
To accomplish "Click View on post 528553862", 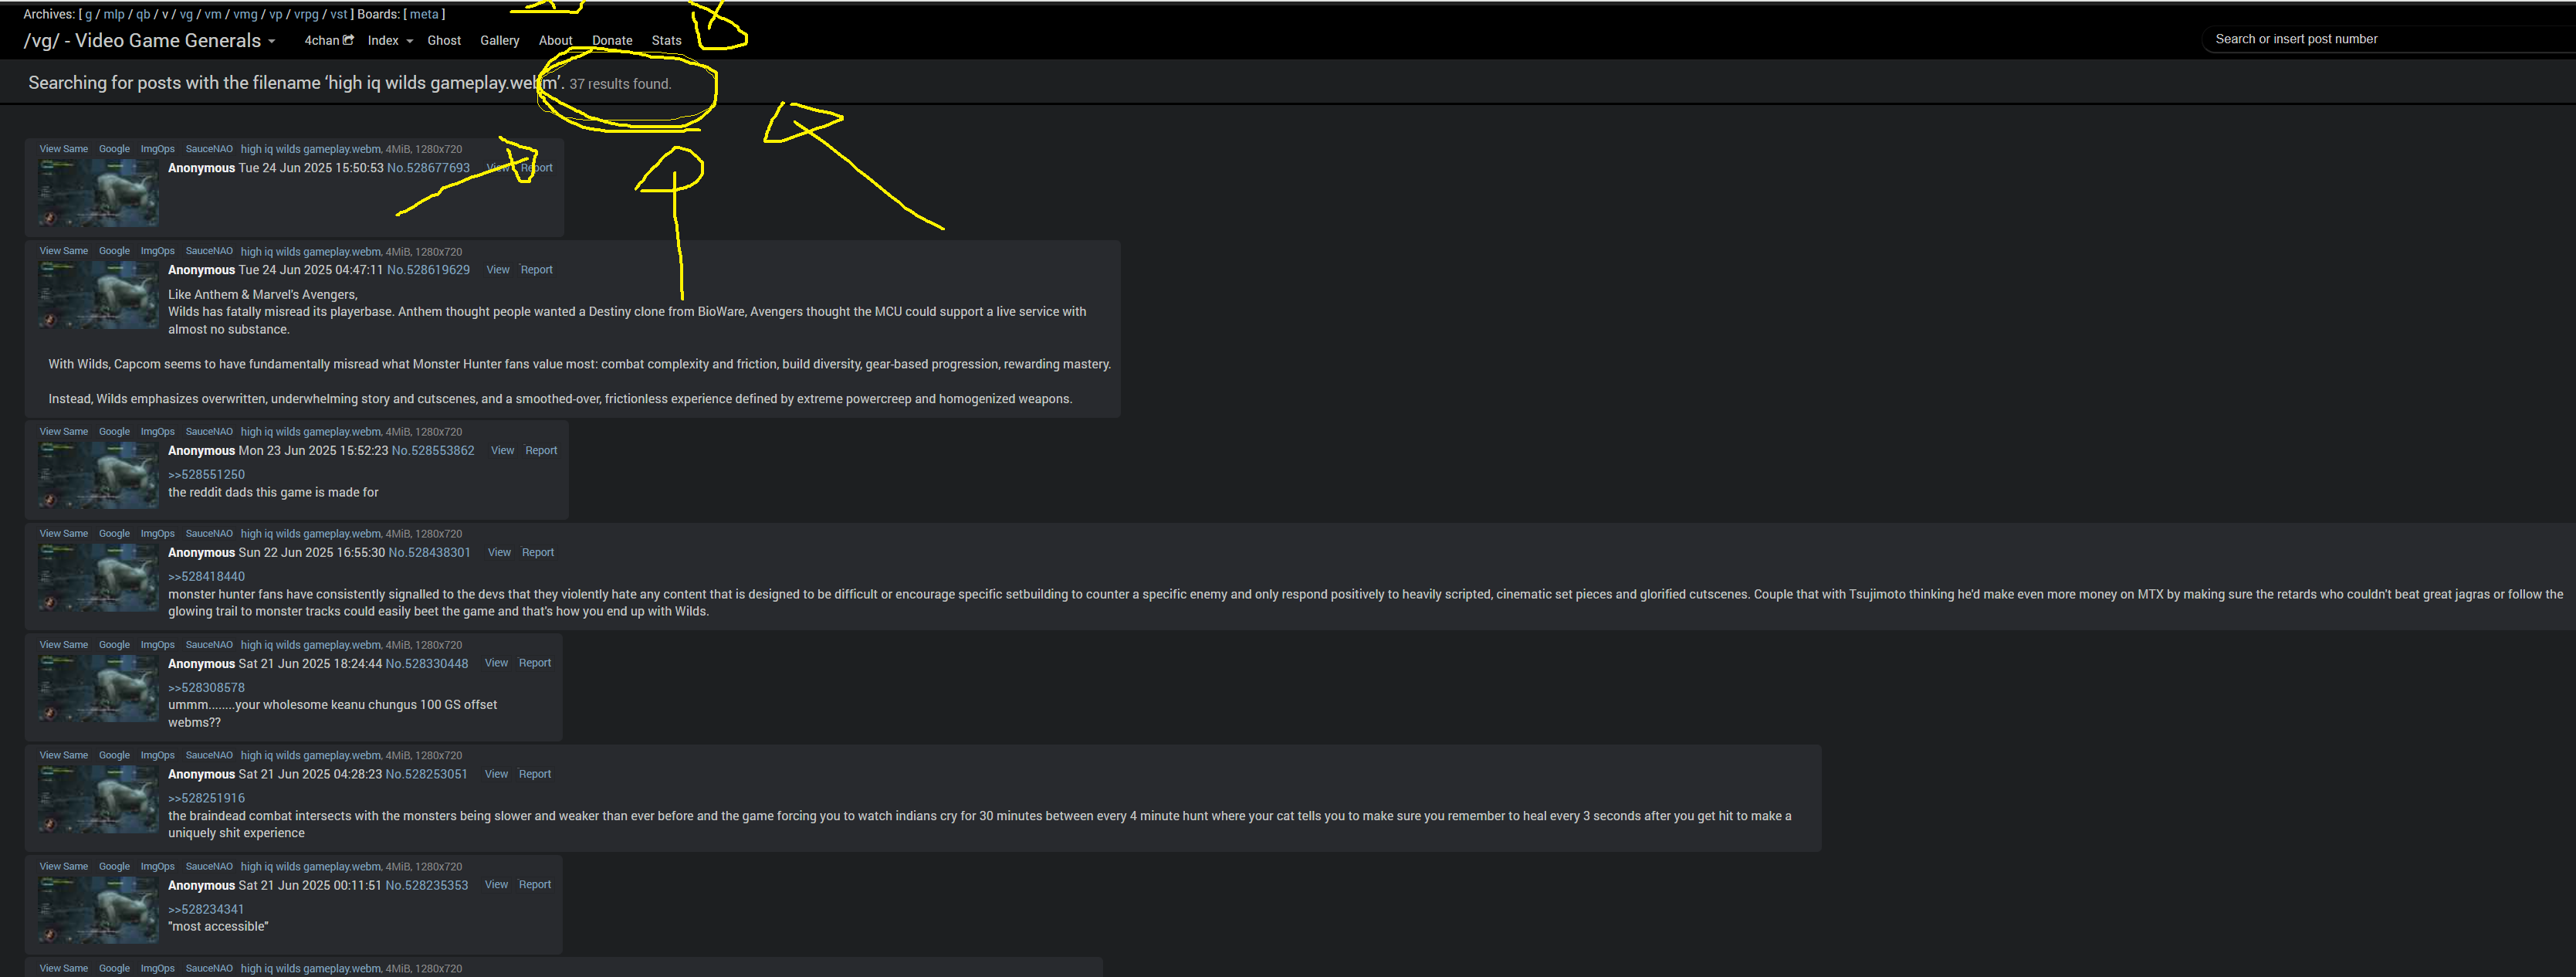I will (502, 451).
